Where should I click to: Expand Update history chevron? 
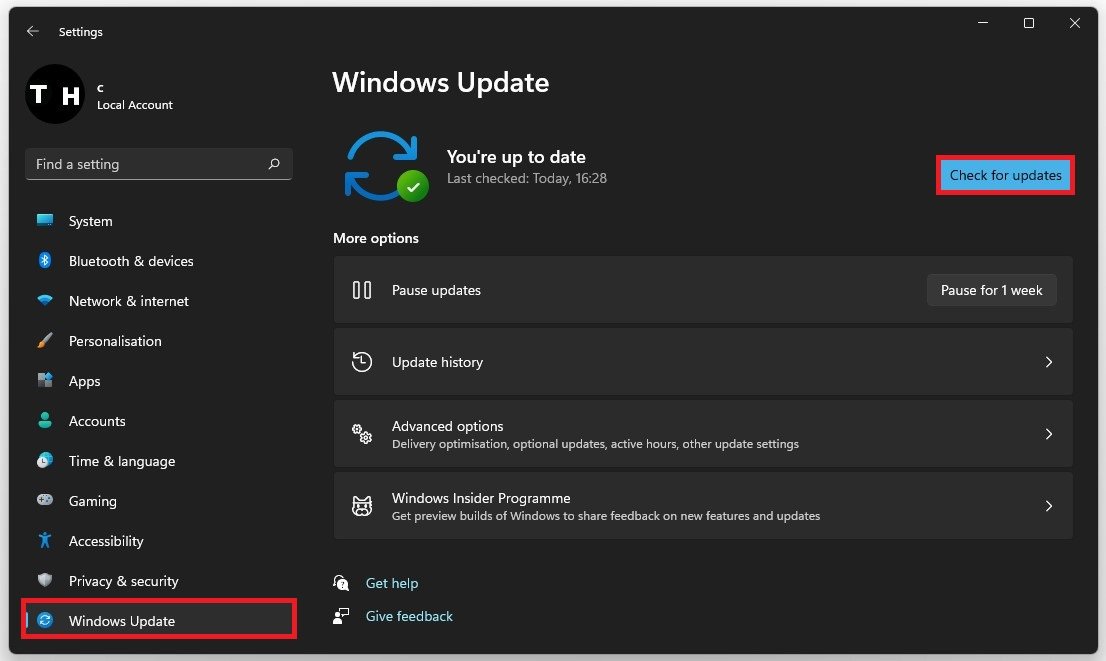pos(1049,362)
